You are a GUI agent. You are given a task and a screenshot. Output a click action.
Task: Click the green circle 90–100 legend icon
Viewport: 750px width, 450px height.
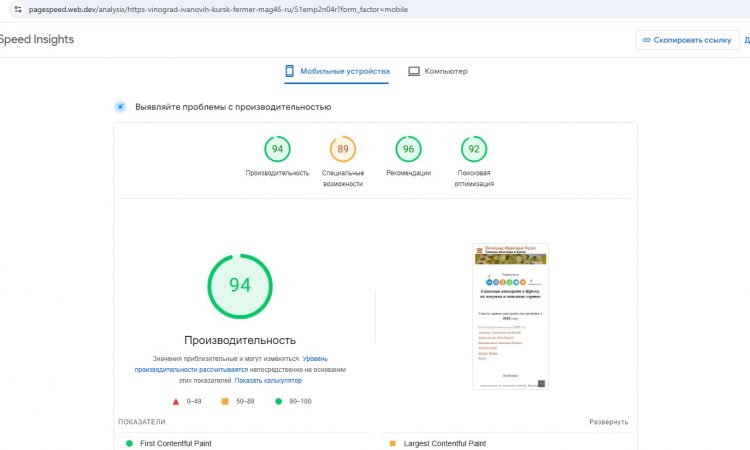pyautogui.click(x=278, y=401)
